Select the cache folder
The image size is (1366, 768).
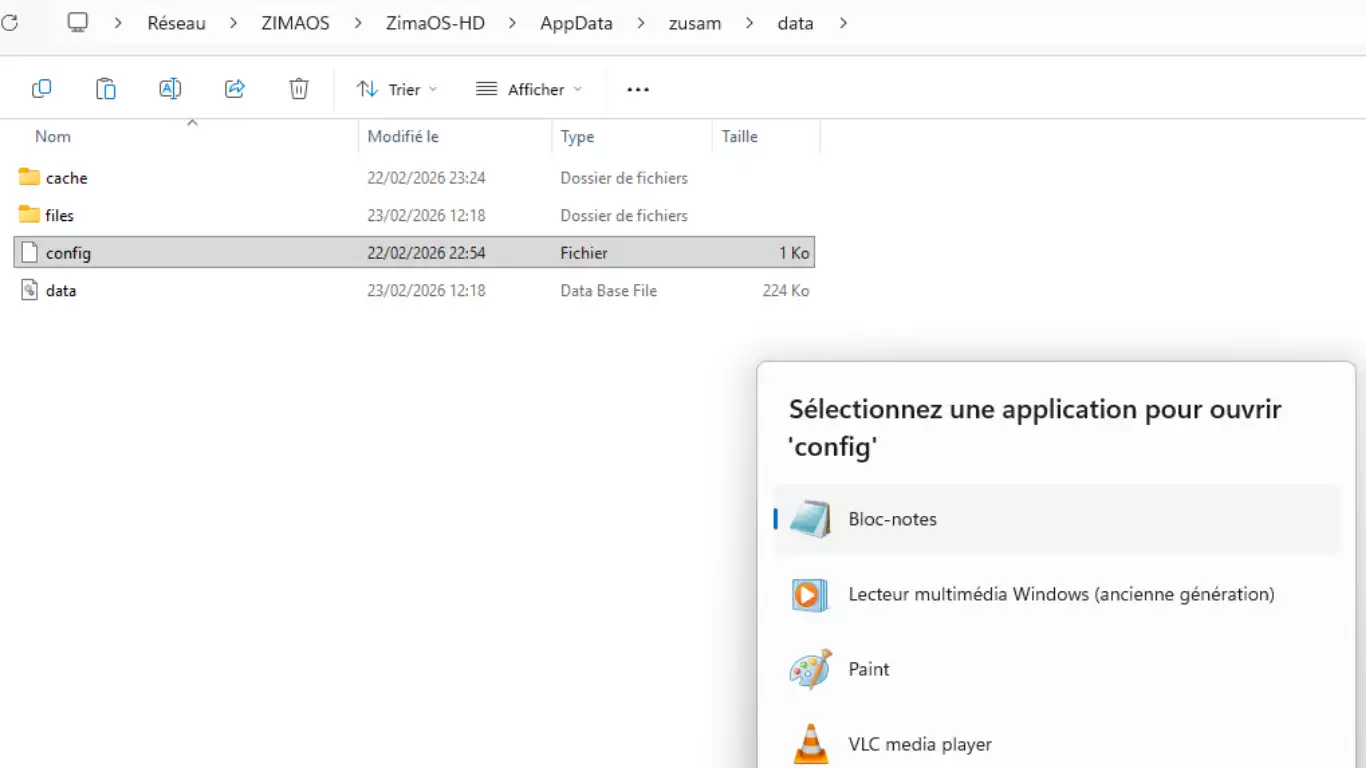[x=66, y=178]
